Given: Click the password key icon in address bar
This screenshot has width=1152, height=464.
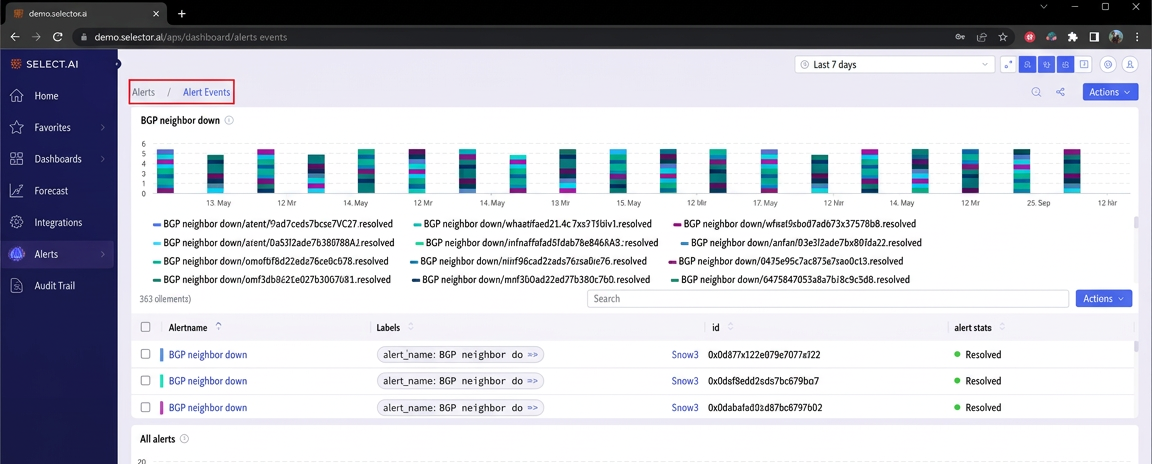Looking at the screenshot, I should (x=960, y=37).
